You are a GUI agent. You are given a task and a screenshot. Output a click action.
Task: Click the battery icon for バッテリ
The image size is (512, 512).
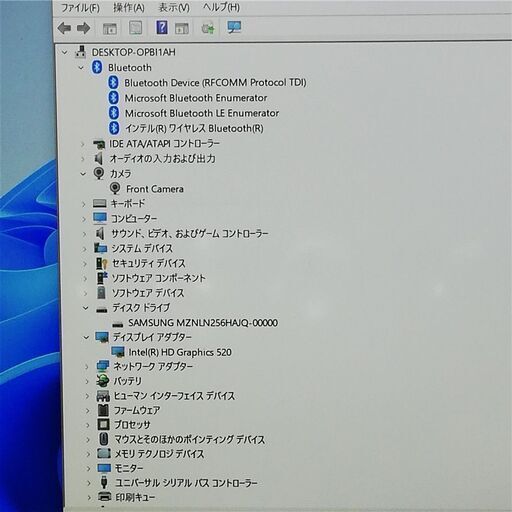click(103, 381)
